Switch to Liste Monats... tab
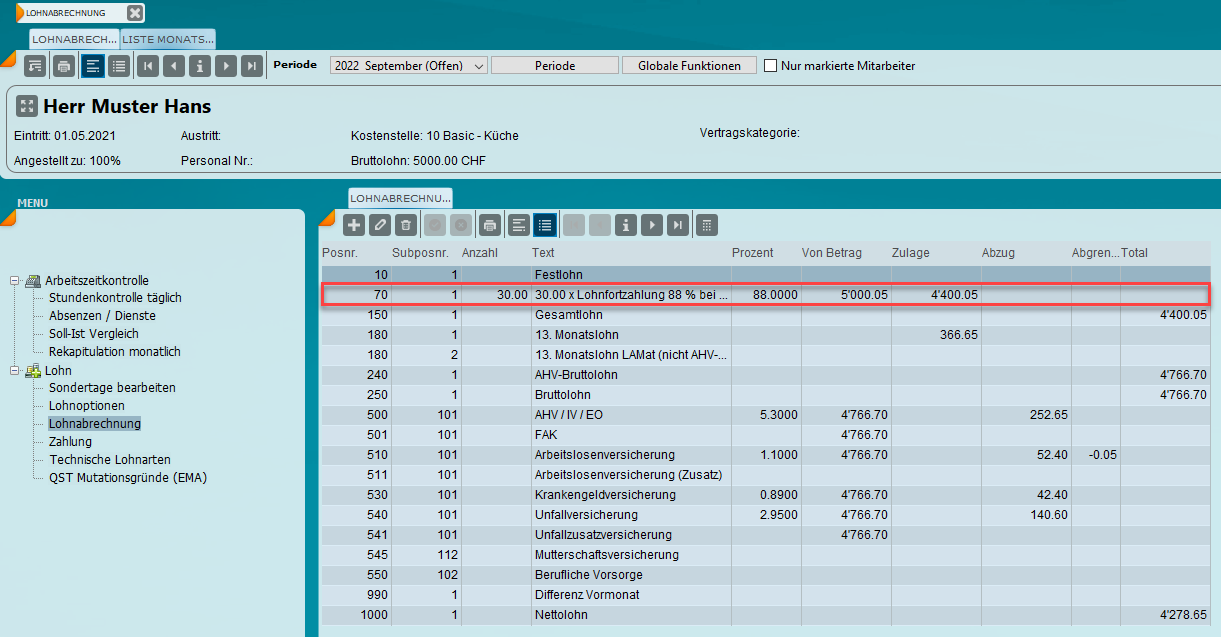1221x637 pixels. coord(168,39)
